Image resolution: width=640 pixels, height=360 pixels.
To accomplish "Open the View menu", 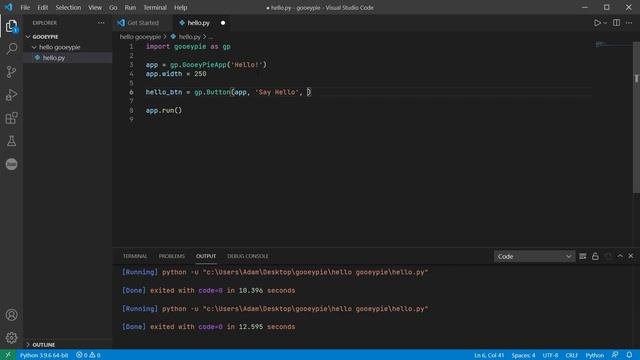I will click(95, 7).
